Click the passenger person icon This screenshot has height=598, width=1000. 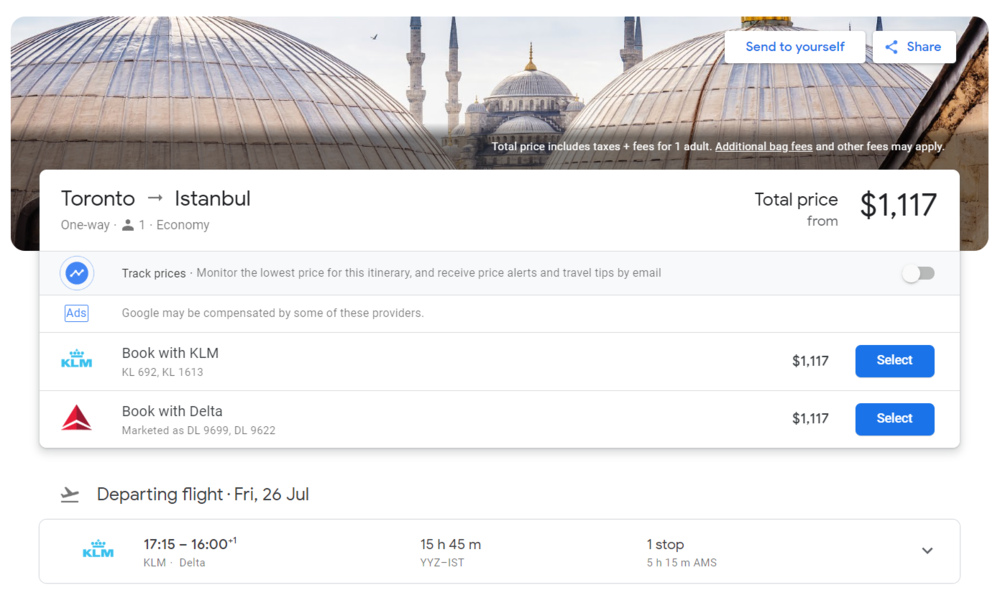(x=128, y=225)
